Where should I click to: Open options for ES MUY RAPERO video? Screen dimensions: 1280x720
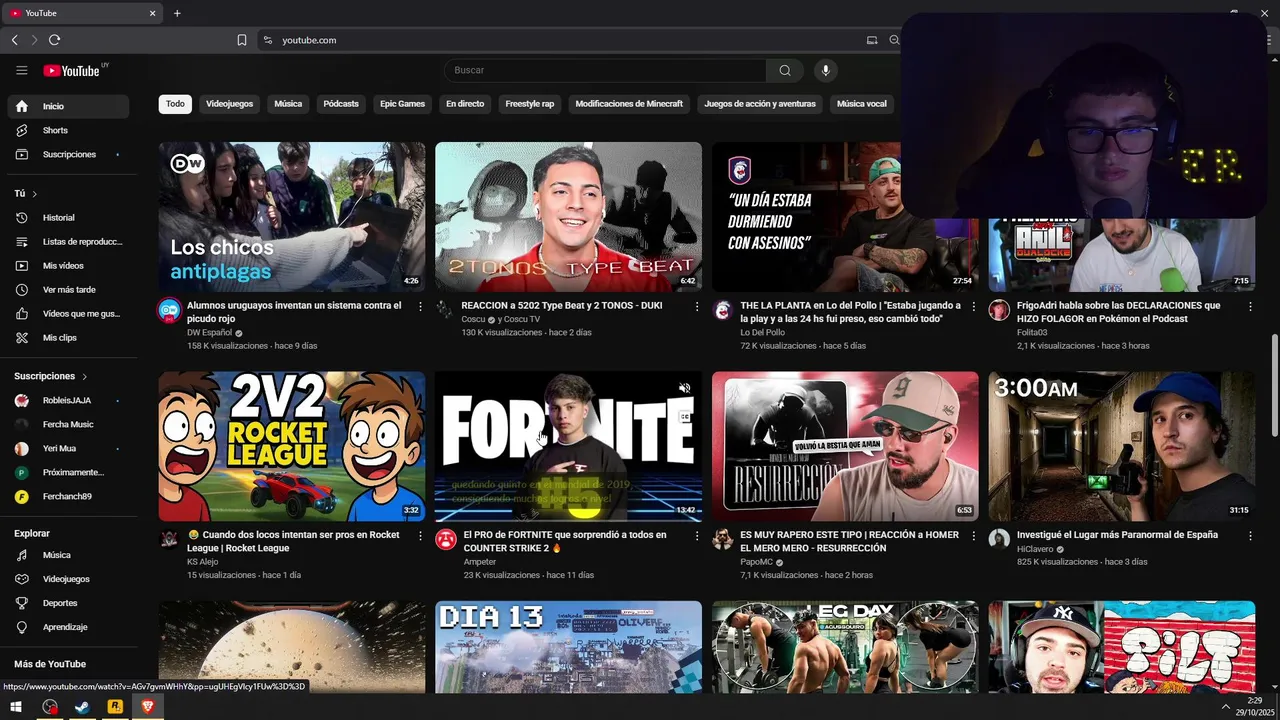click(x=974, y=535)
